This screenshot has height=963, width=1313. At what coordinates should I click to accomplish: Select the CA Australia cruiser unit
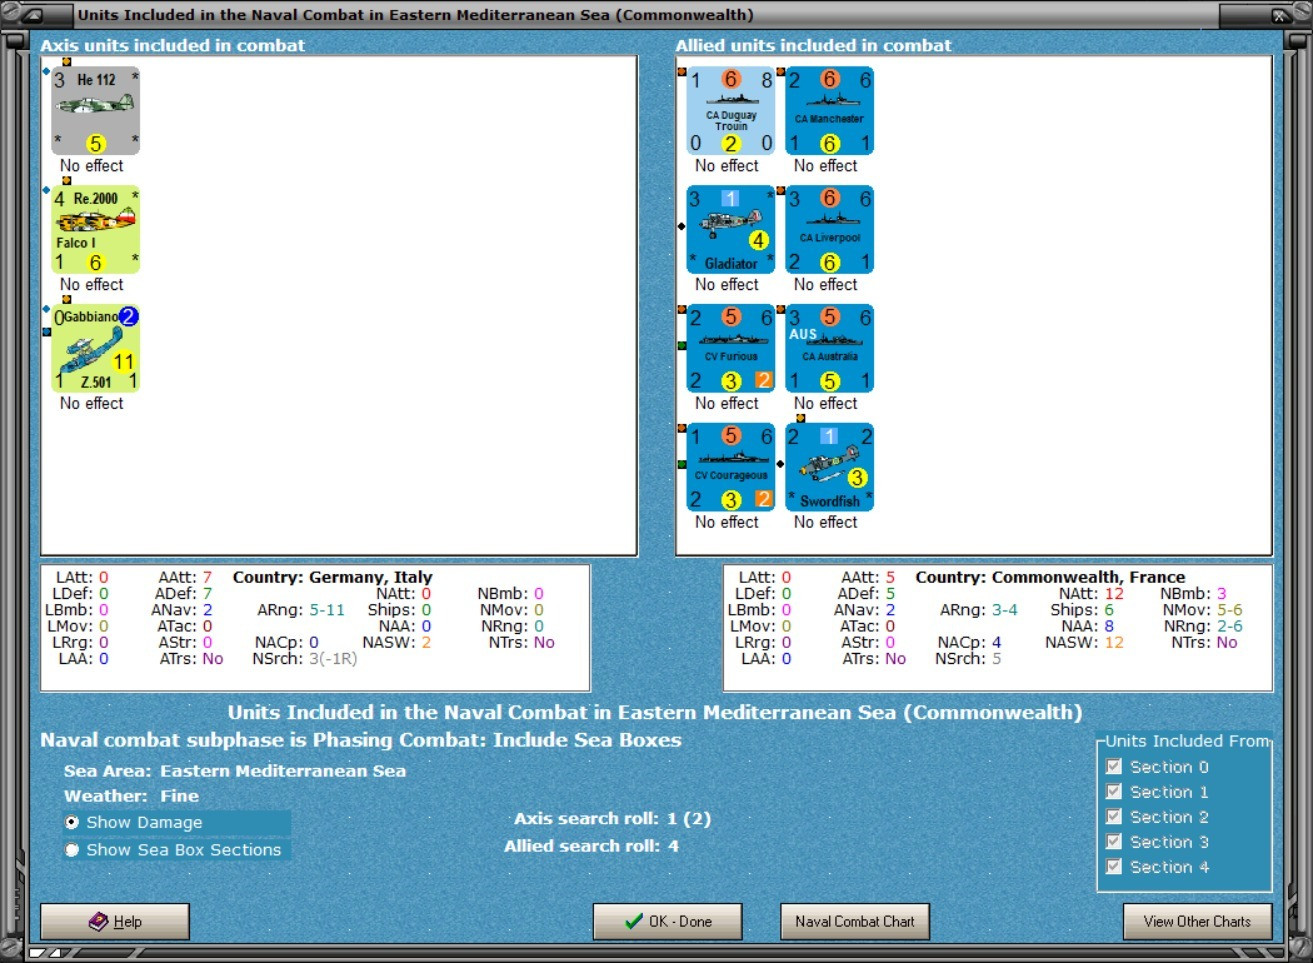[830, 349]
